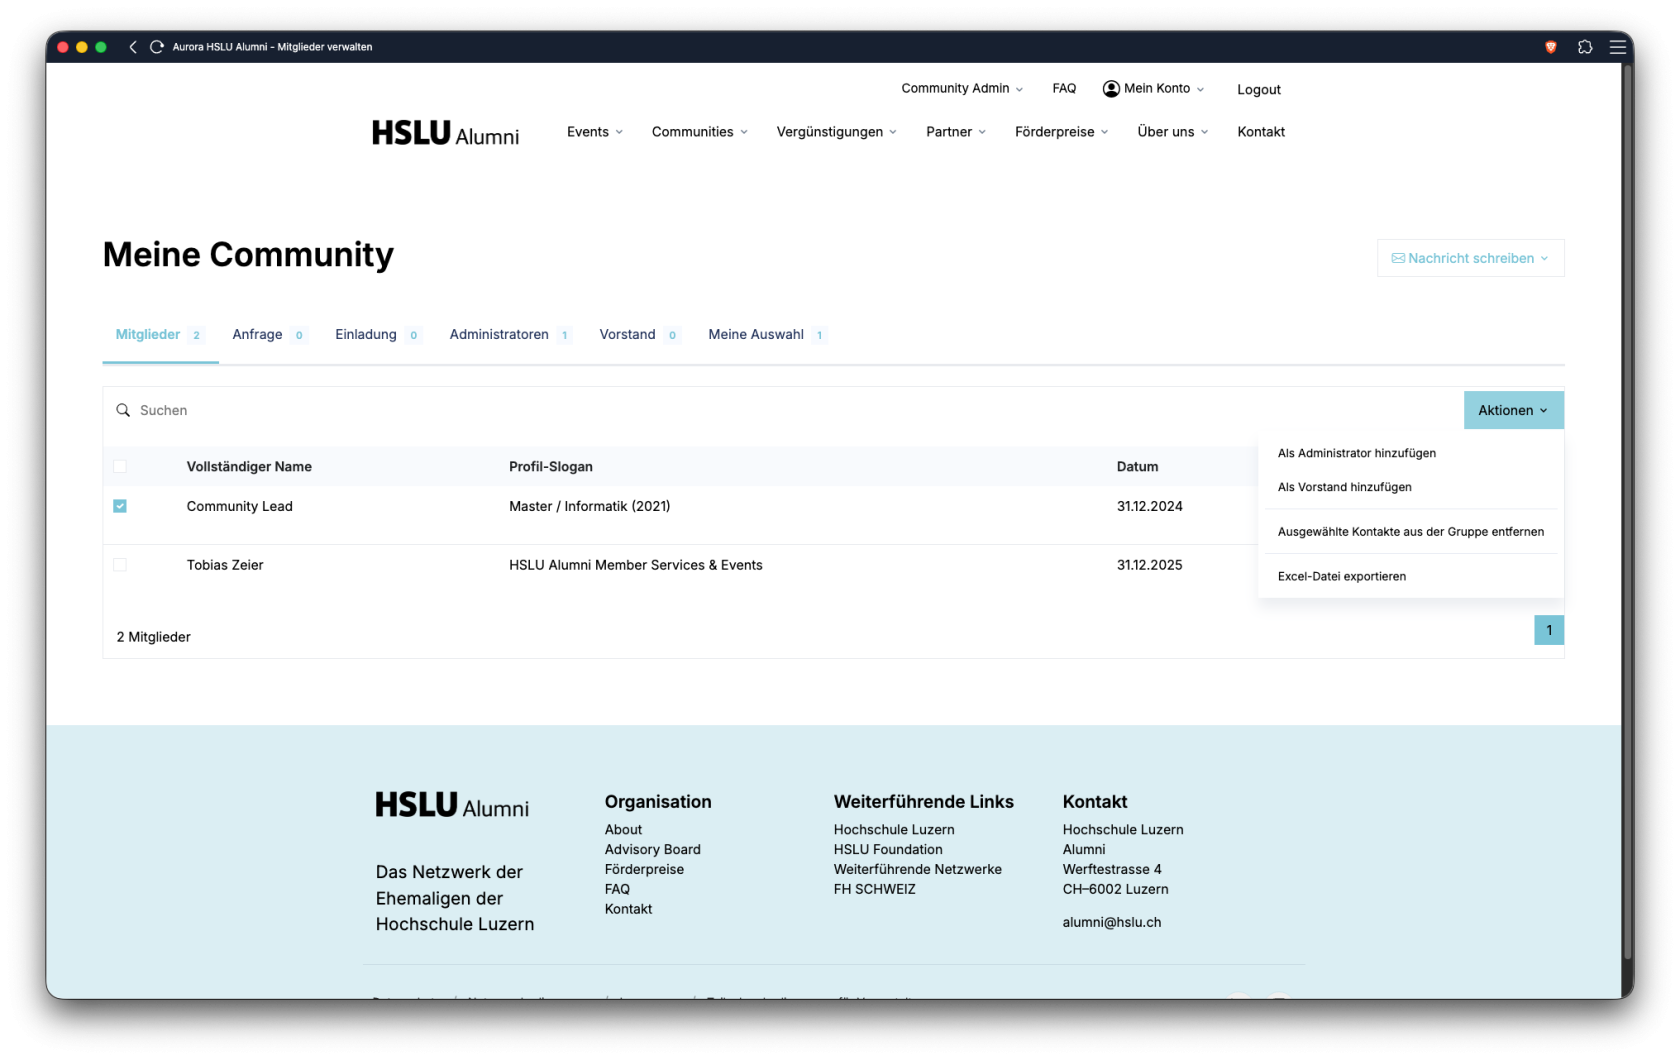Open the Einladung tab
This screenshot has height=1060, width=1680.
[377, 335]
